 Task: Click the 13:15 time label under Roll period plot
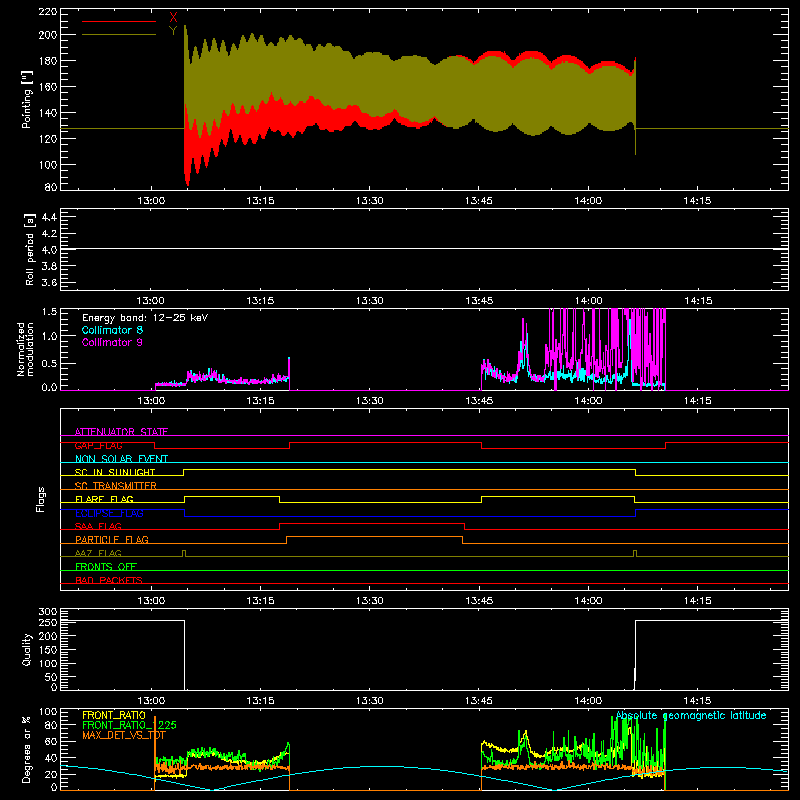260,301
